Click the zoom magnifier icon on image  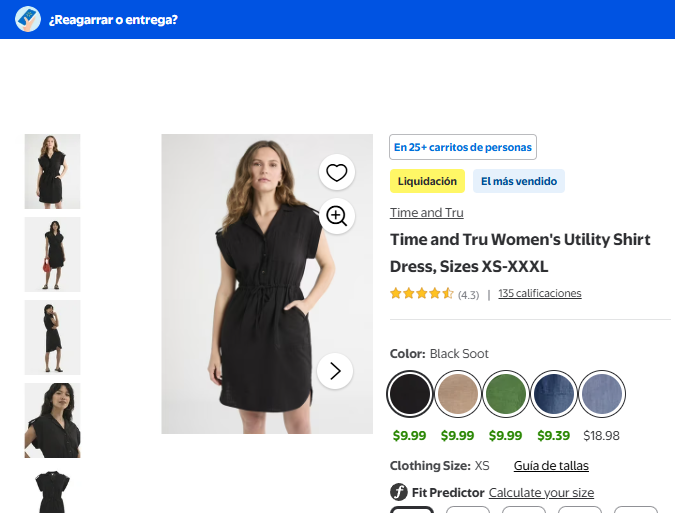pyautogui.click(x=337, y=216)
